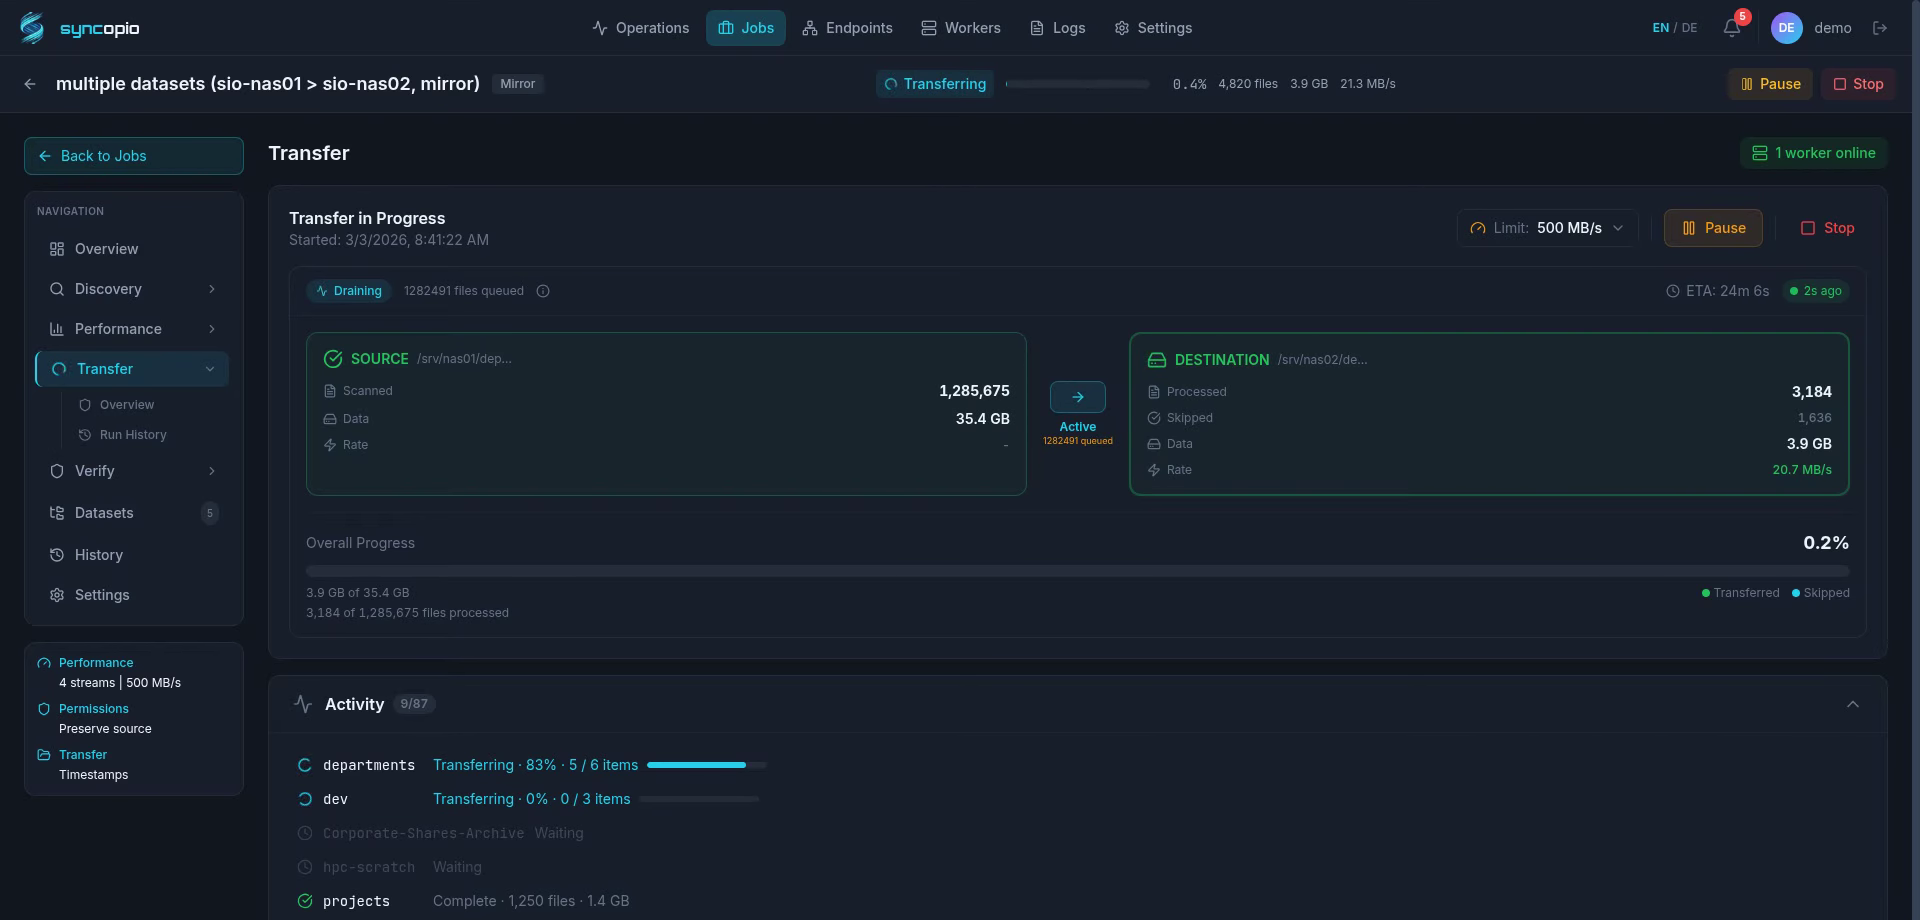The width and height of the screenshot is (1920, 920).
Task: Pause the job from the header bar
Action: 1770,84
